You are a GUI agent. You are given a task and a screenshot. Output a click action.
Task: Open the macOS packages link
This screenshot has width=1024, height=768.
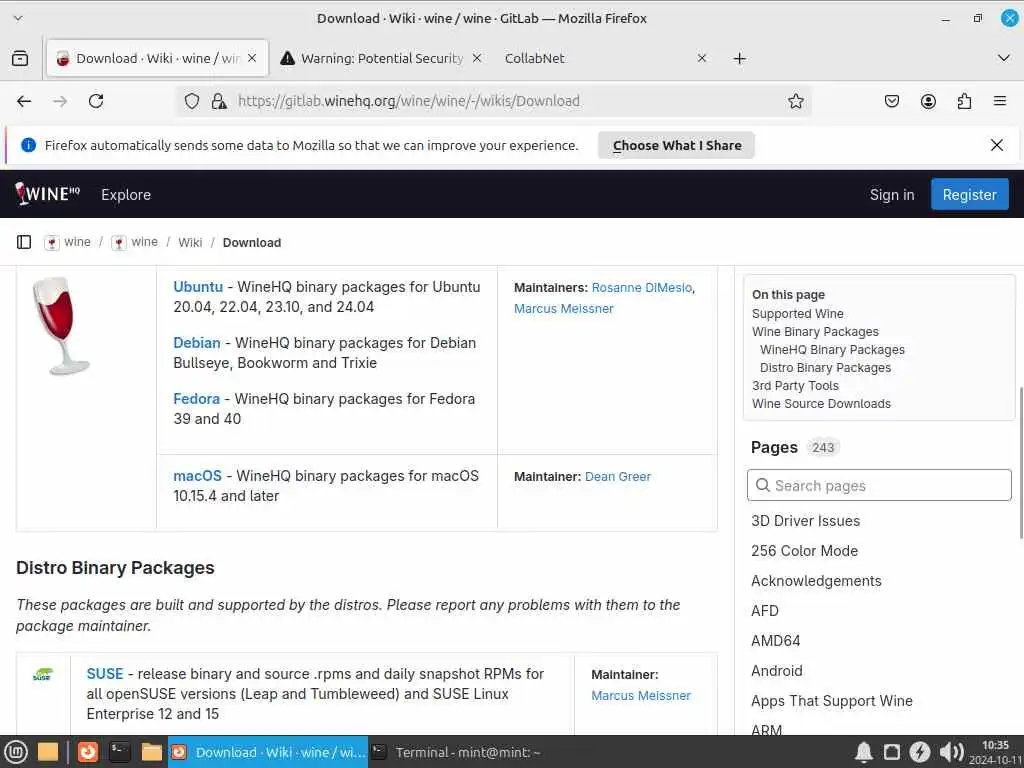click(x=197, y=476)
